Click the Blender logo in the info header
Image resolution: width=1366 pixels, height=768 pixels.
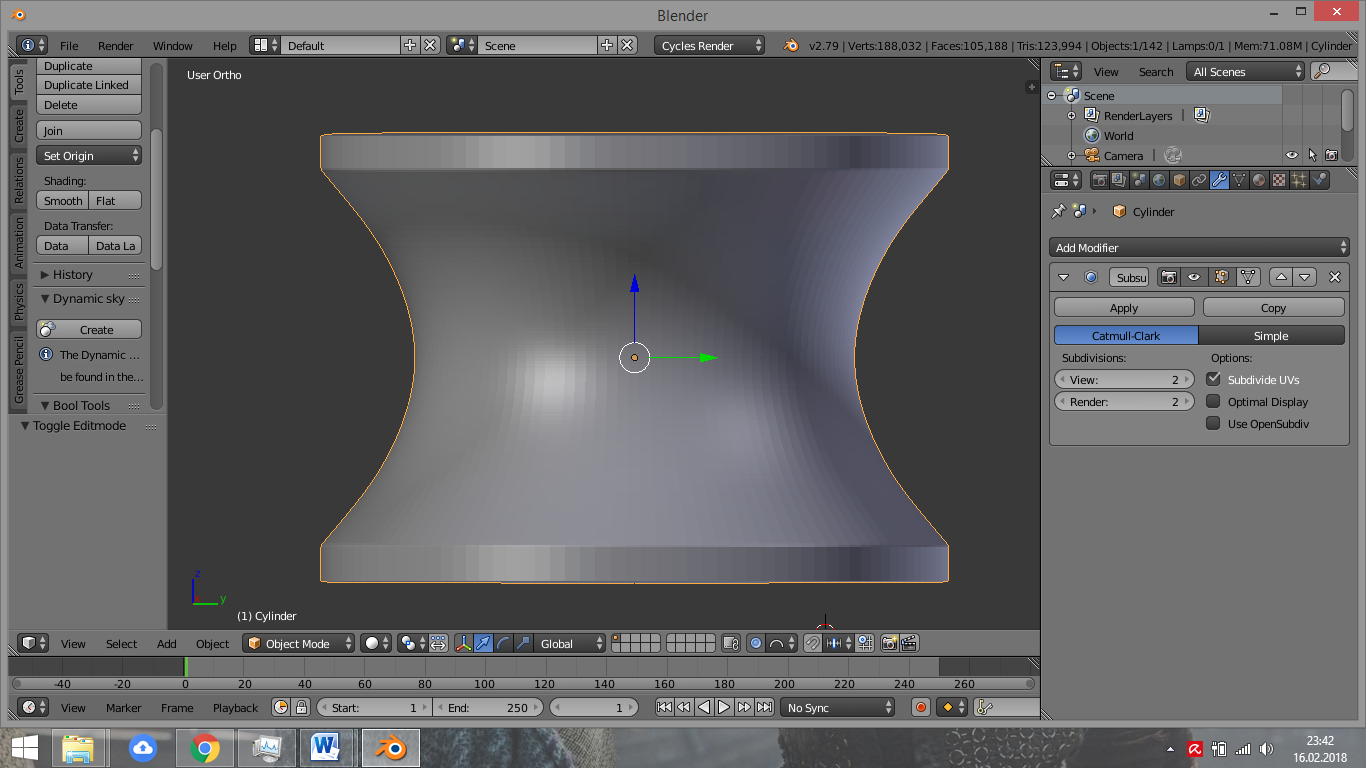790,45
